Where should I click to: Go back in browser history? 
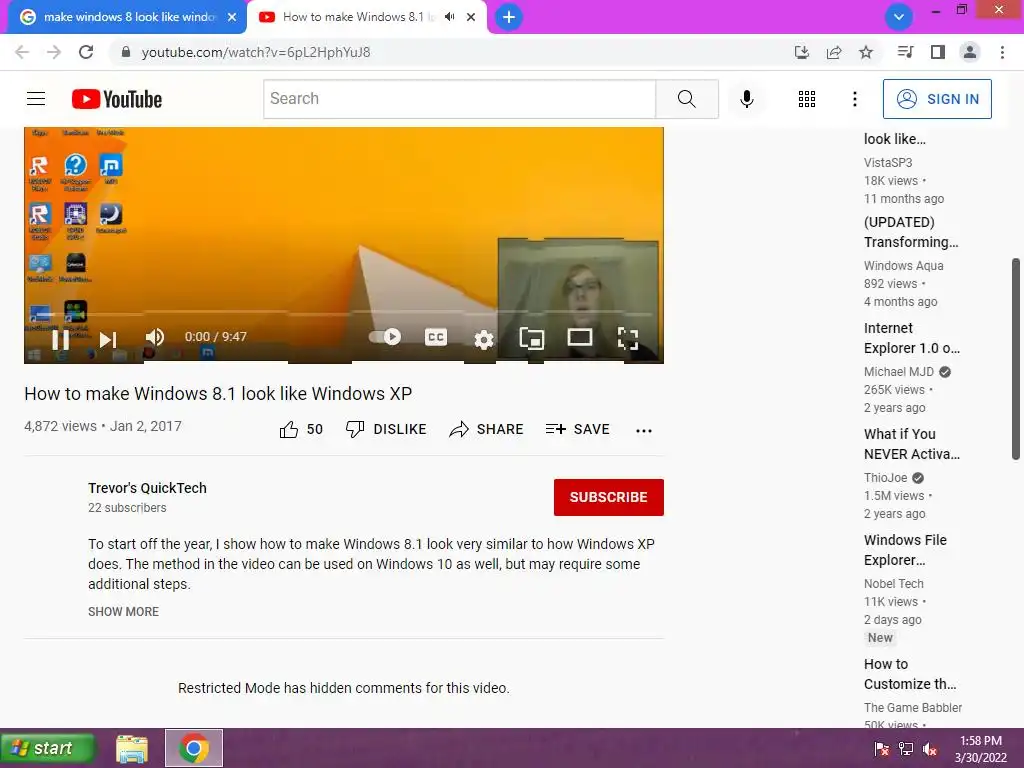22,52
